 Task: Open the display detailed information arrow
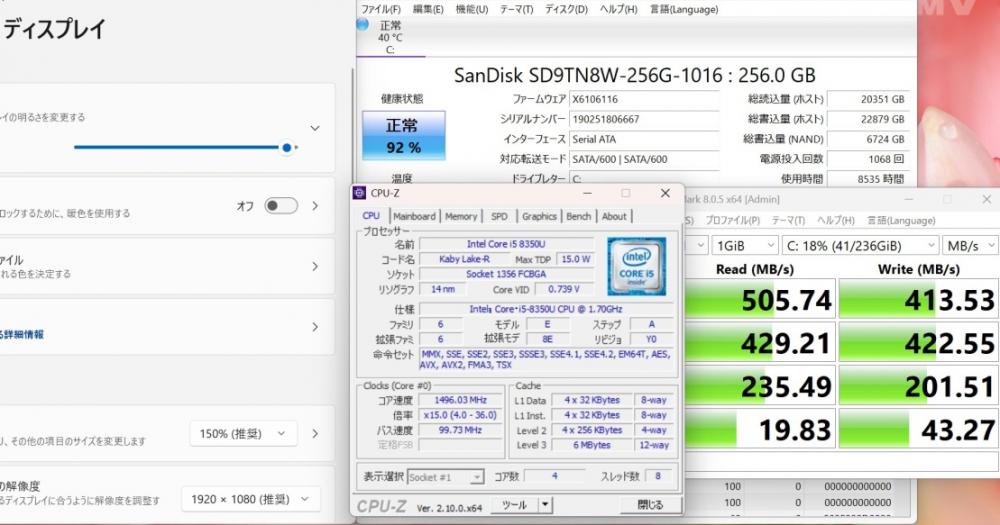pos(315,327)
